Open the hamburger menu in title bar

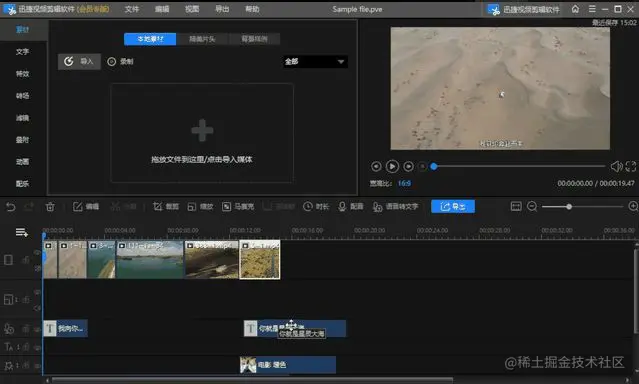click(x=592, y=9)
